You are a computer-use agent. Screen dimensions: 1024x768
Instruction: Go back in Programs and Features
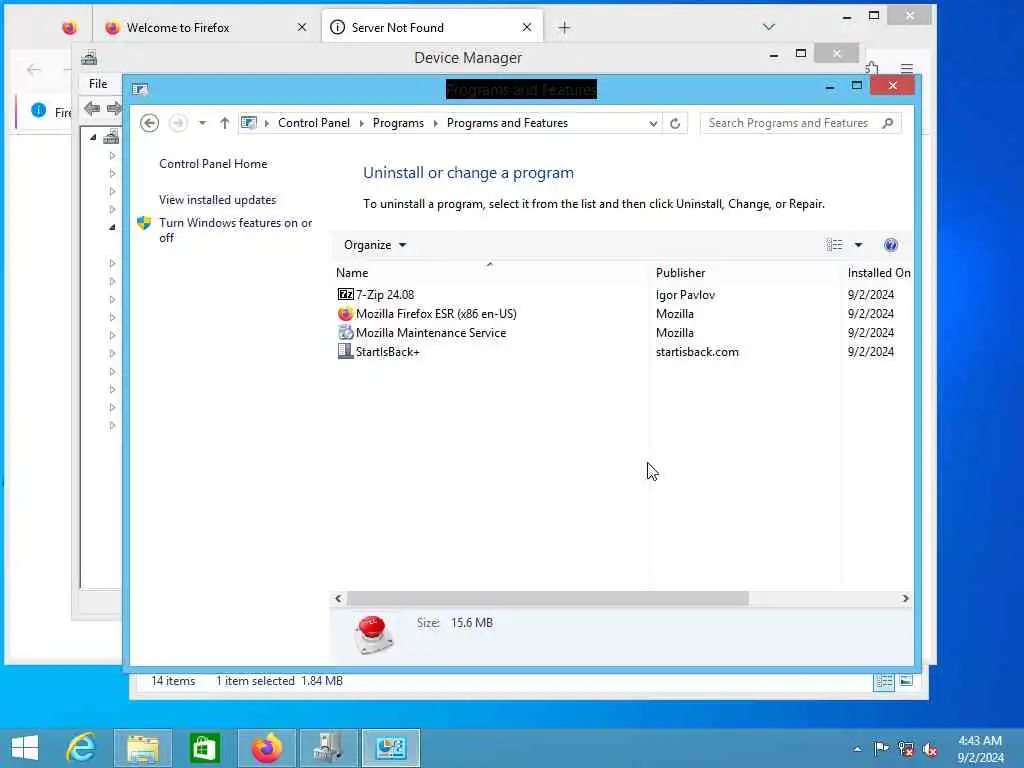click(x=150, y=123)
